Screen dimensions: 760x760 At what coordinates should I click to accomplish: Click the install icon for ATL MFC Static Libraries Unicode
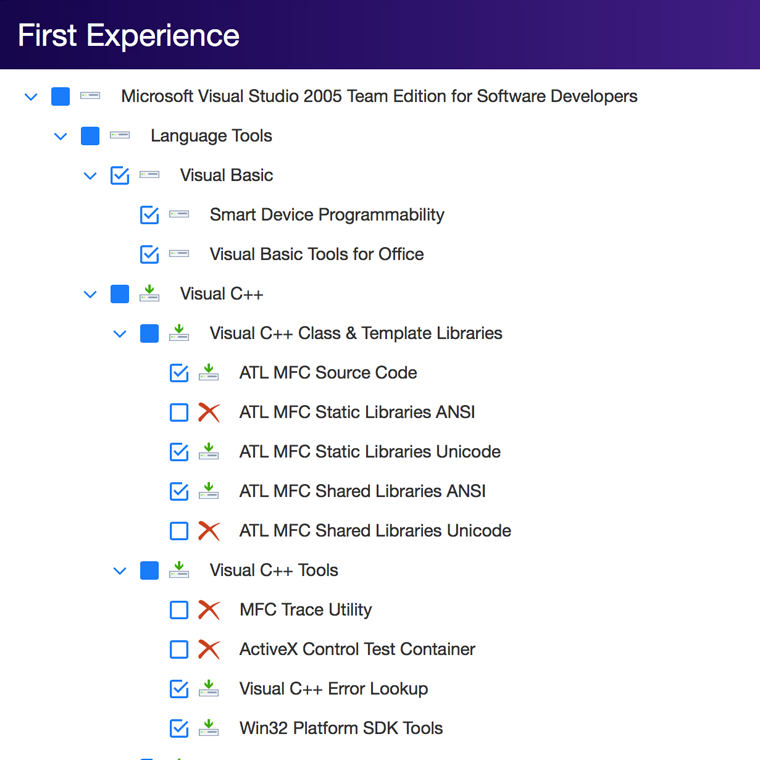tap(208, 451)
